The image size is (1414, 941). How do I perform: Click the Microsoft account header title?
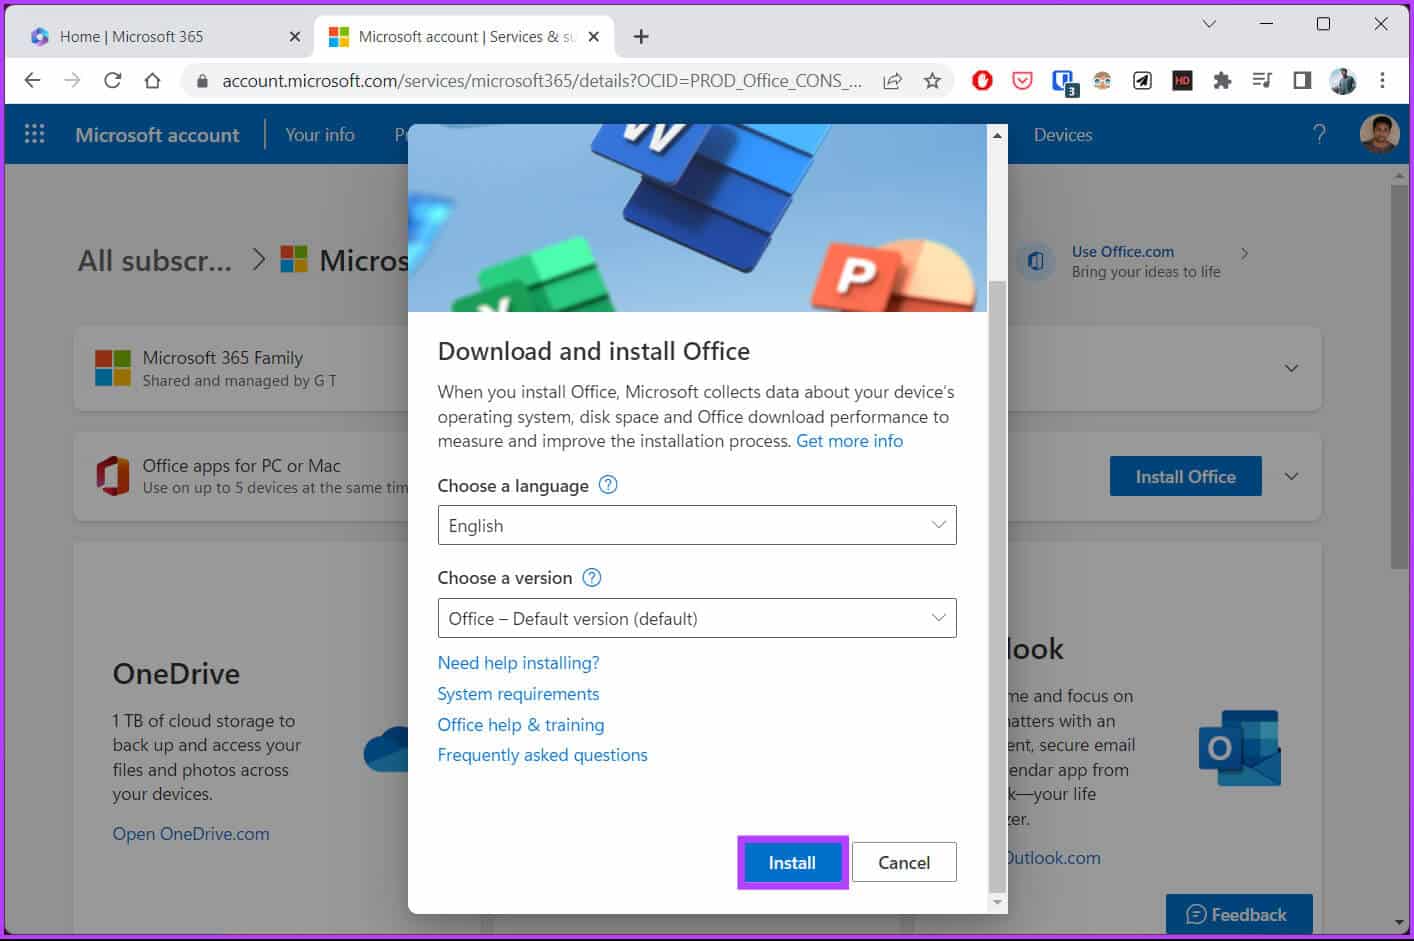157,135
